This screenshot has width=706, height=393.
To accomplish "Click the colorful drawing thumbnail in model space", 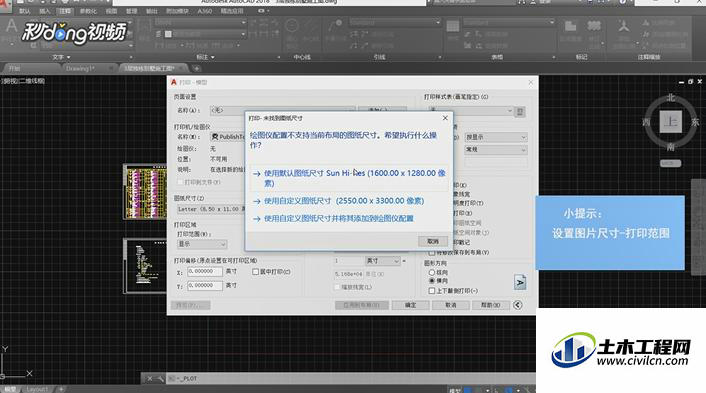I will [145, 192].
